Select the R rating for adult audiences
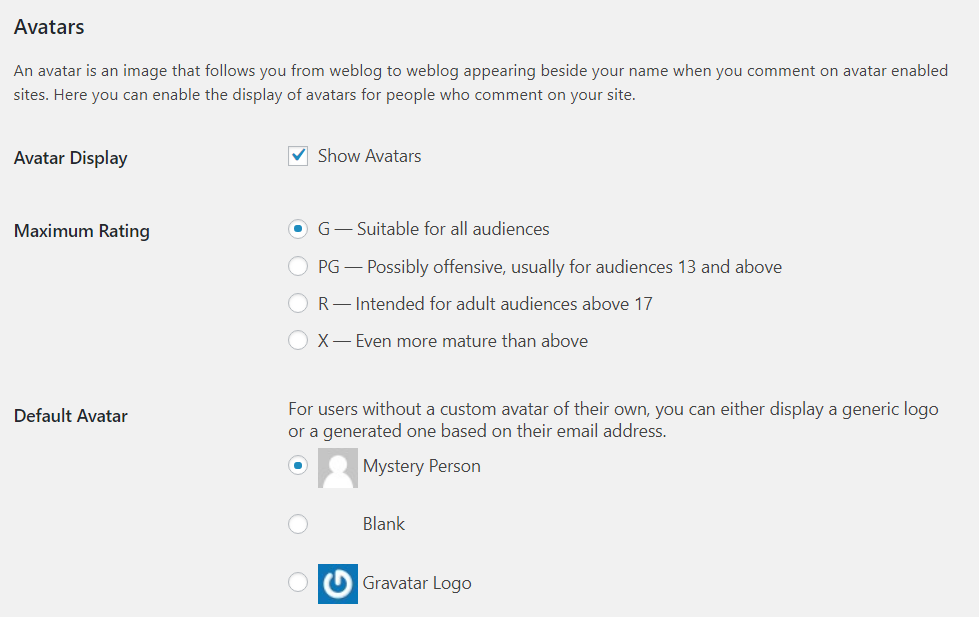 (x=297, y=303)
